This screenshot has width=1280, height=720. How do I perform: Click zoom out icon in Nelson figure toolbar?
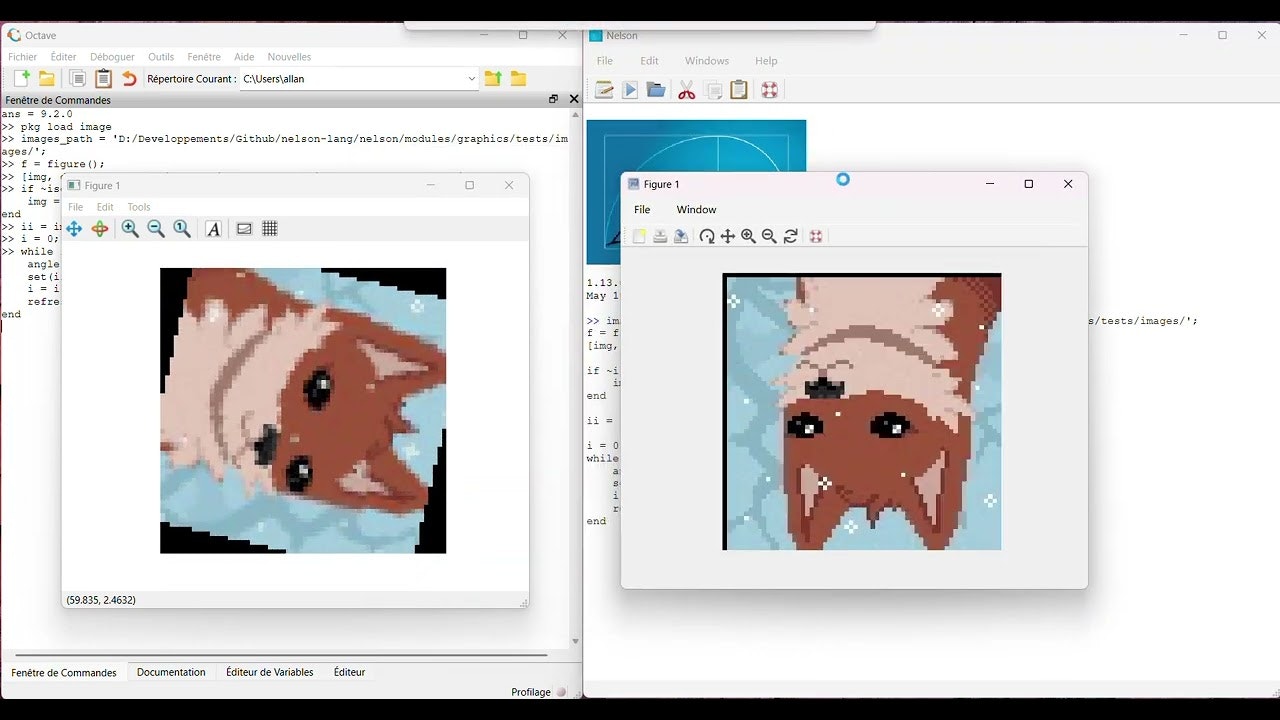[769, 236]
